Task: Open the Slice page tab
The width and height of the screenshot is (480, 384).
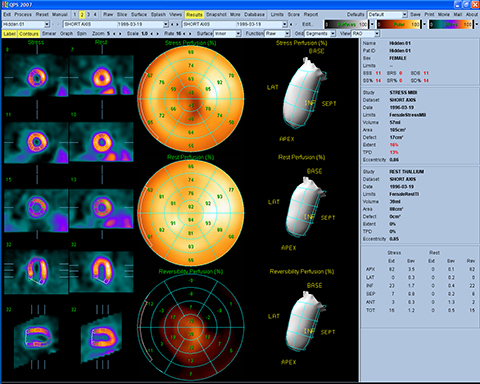Action: 122,15
